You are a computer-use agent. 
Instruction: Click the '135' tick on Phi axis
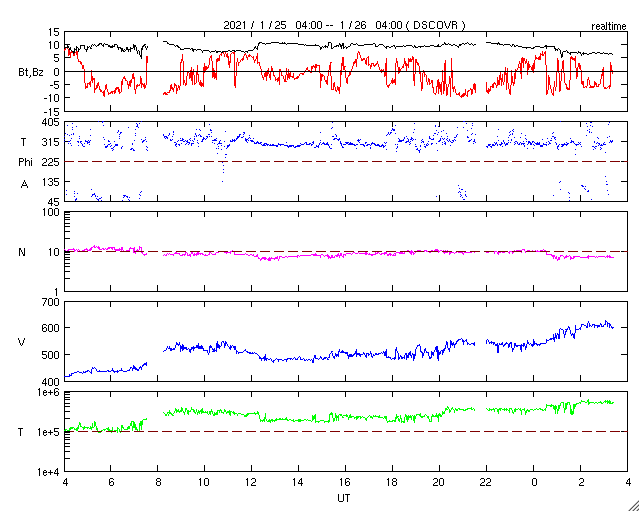[x=51, y=182]
